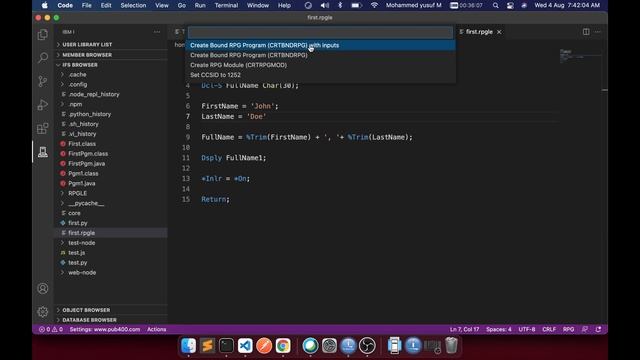The width and height of the screenshot is (640, 360).
Task: Click the code minimap
Action: (x=580, y=57)
